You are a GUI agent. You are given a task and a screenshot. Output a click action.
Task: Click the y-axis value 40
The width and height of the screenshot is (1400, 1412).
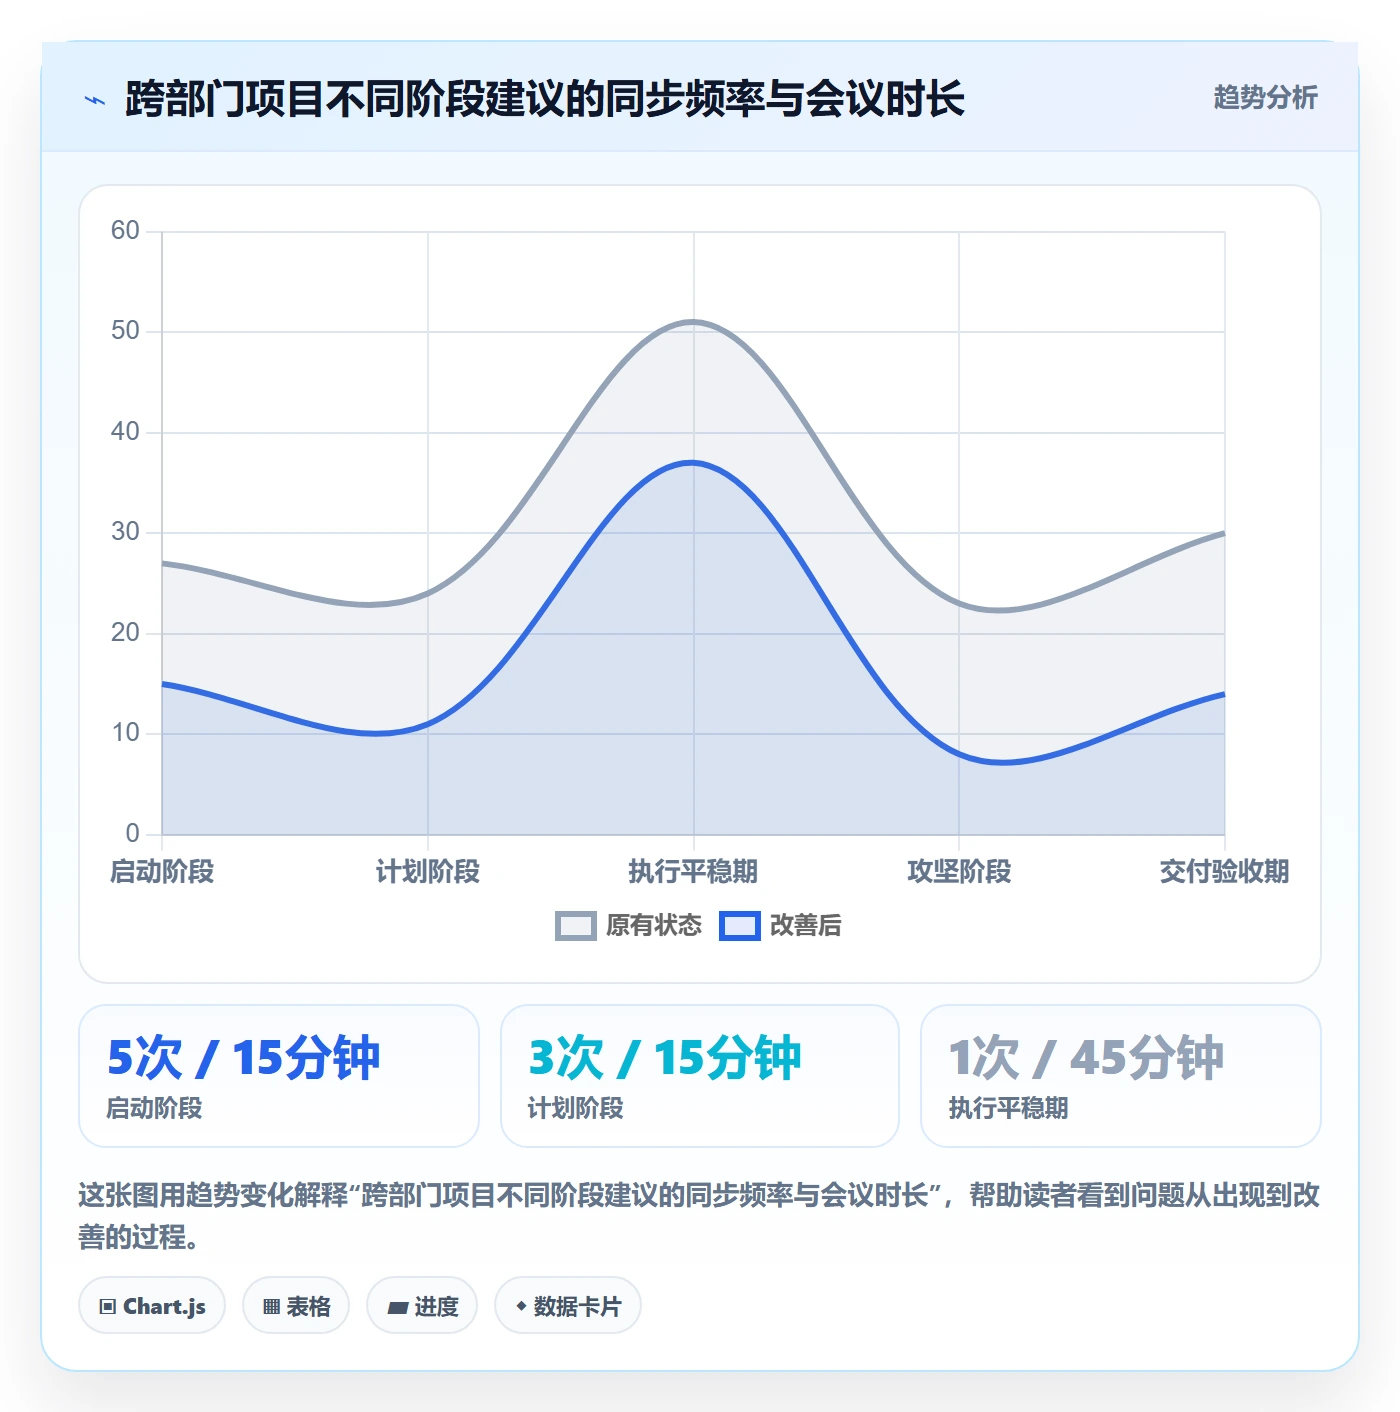tap(125, 432)
